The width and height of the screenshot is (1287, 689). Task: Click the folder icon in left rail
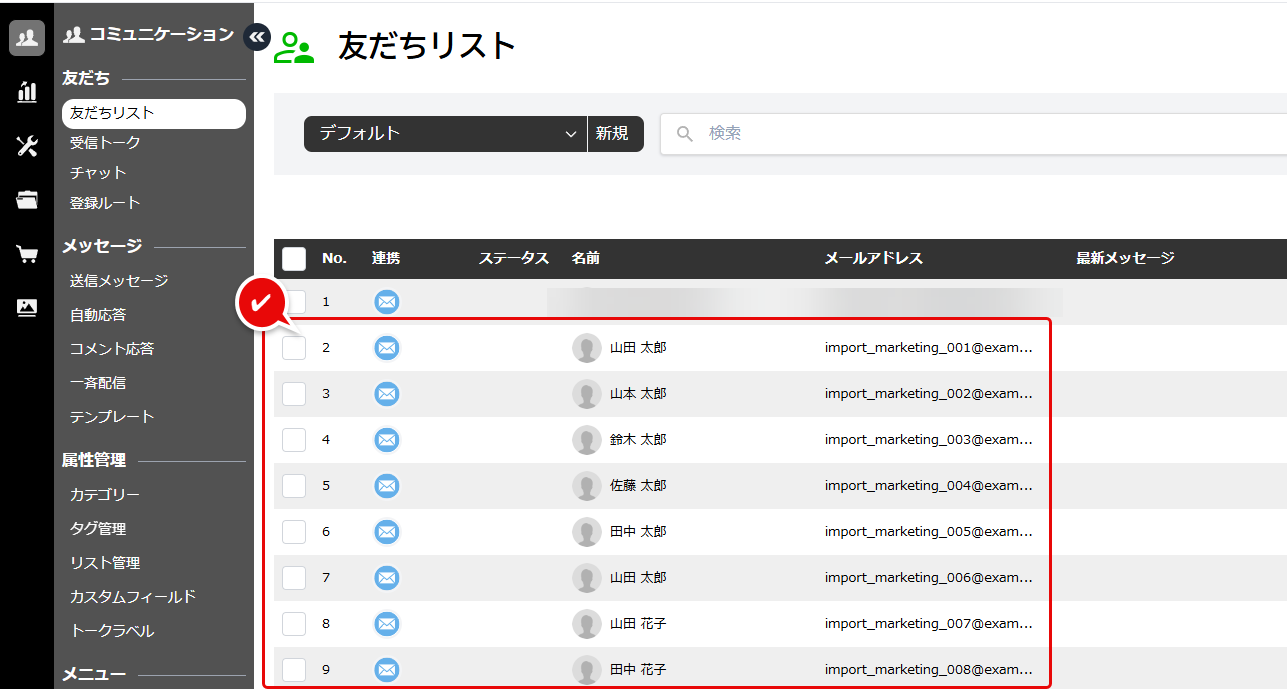click(27, 200)
